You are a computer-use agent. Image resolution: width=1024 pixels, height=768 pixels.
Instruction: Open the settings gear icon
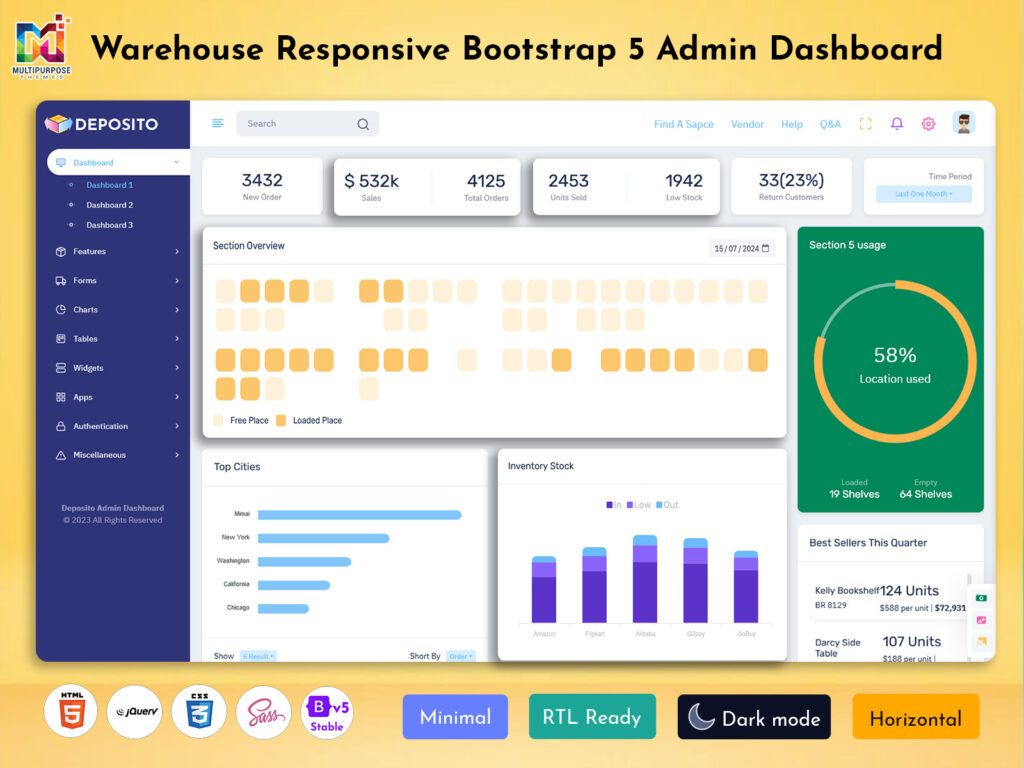point(928,124)
